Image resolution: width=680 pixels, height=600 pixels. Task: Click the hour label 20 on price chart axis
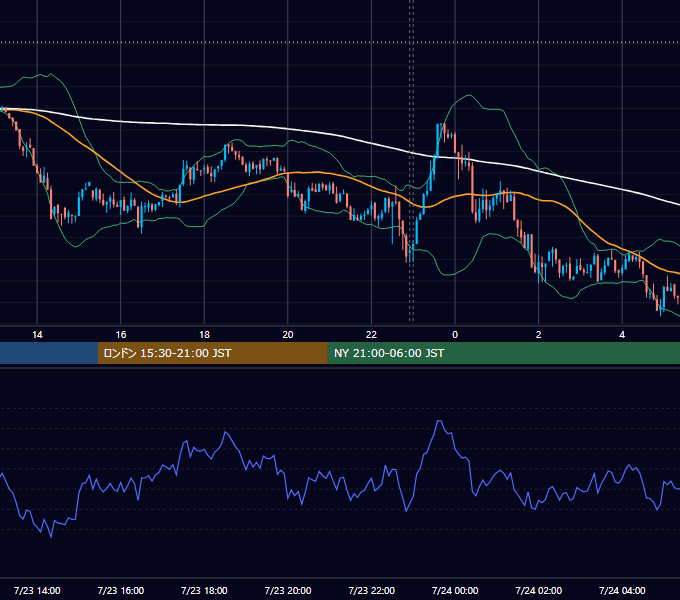click(288, 335)
